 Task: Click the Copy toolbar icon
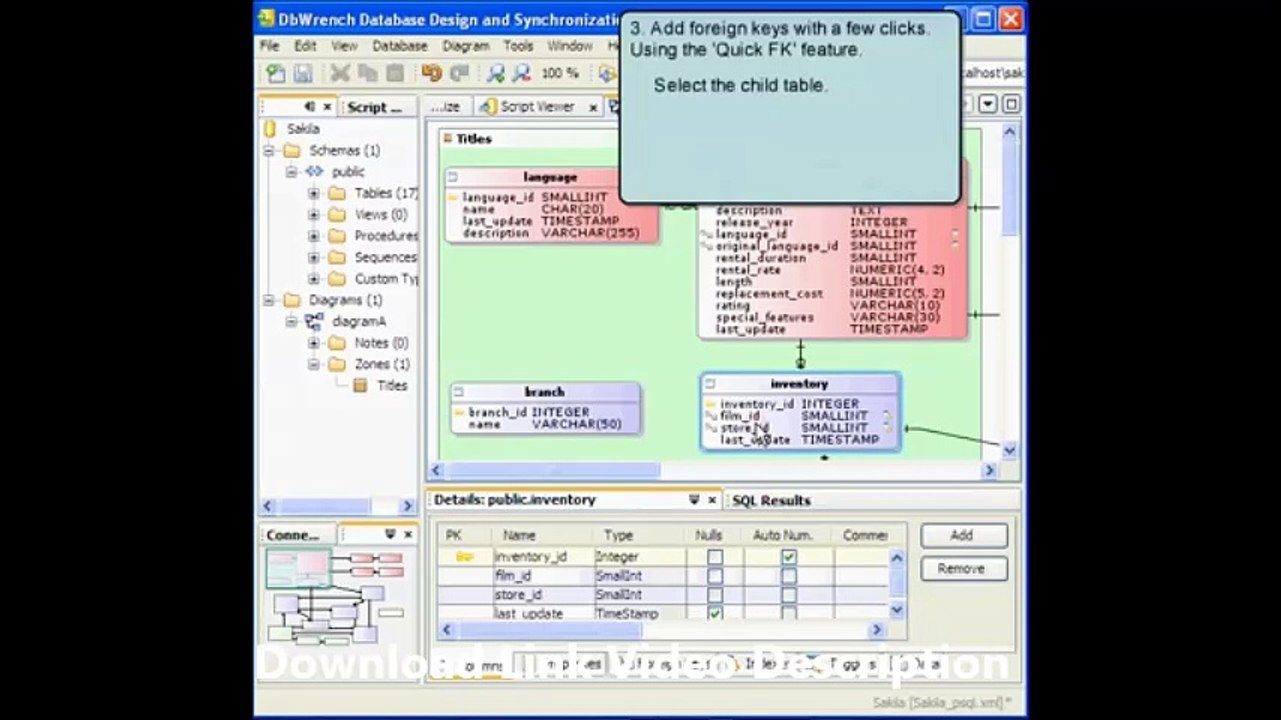(x=367, y=73)
